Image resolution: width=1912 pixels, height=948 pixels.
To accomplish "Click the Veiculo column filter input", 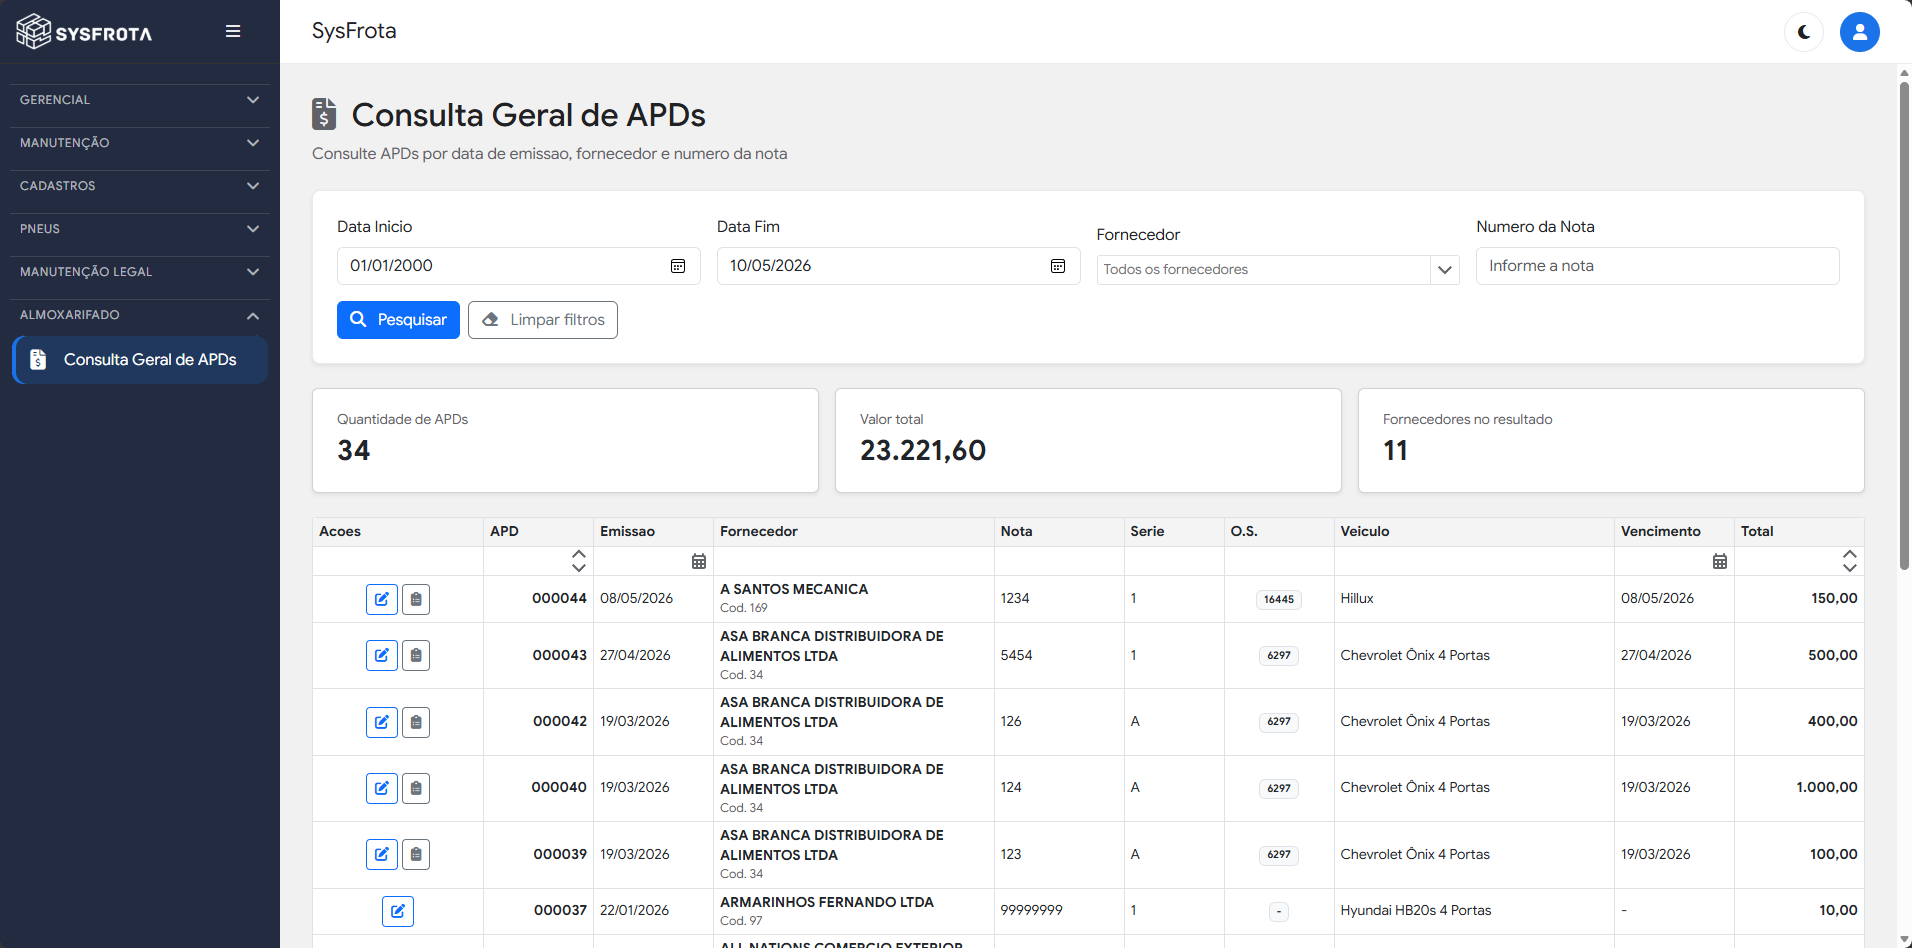I will 1474,561.
